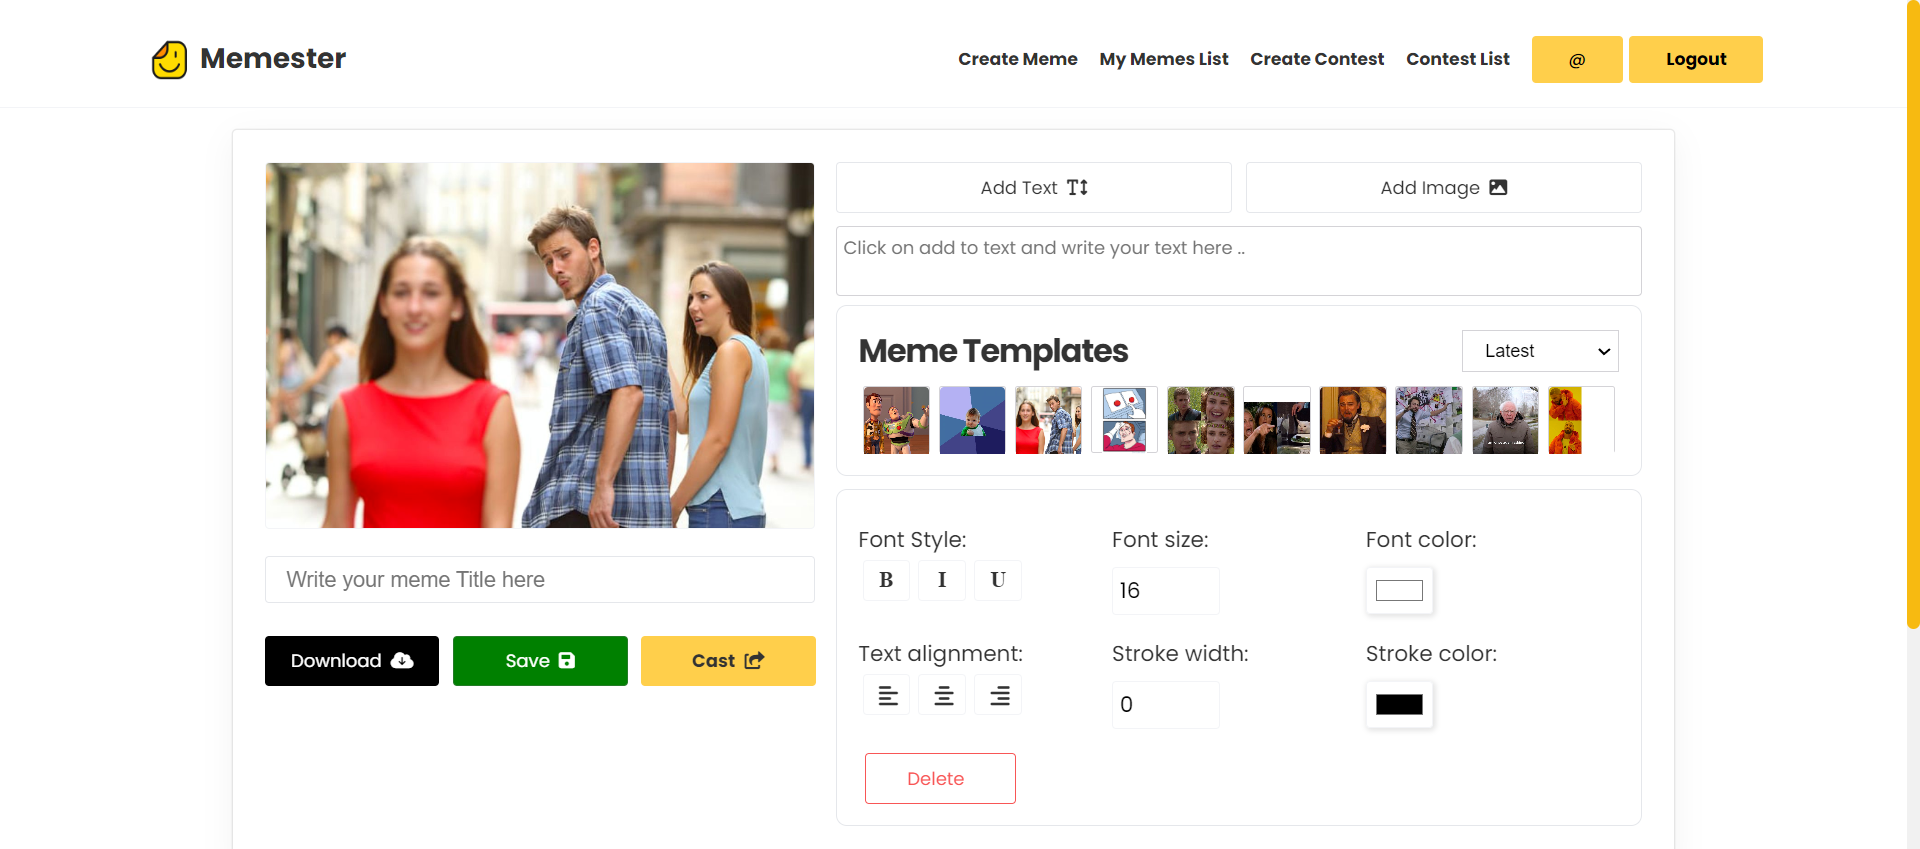Viewport: 1920px width, 849px height.
Task: Select the Anakin and Padme template
Action: point(1200,420)
